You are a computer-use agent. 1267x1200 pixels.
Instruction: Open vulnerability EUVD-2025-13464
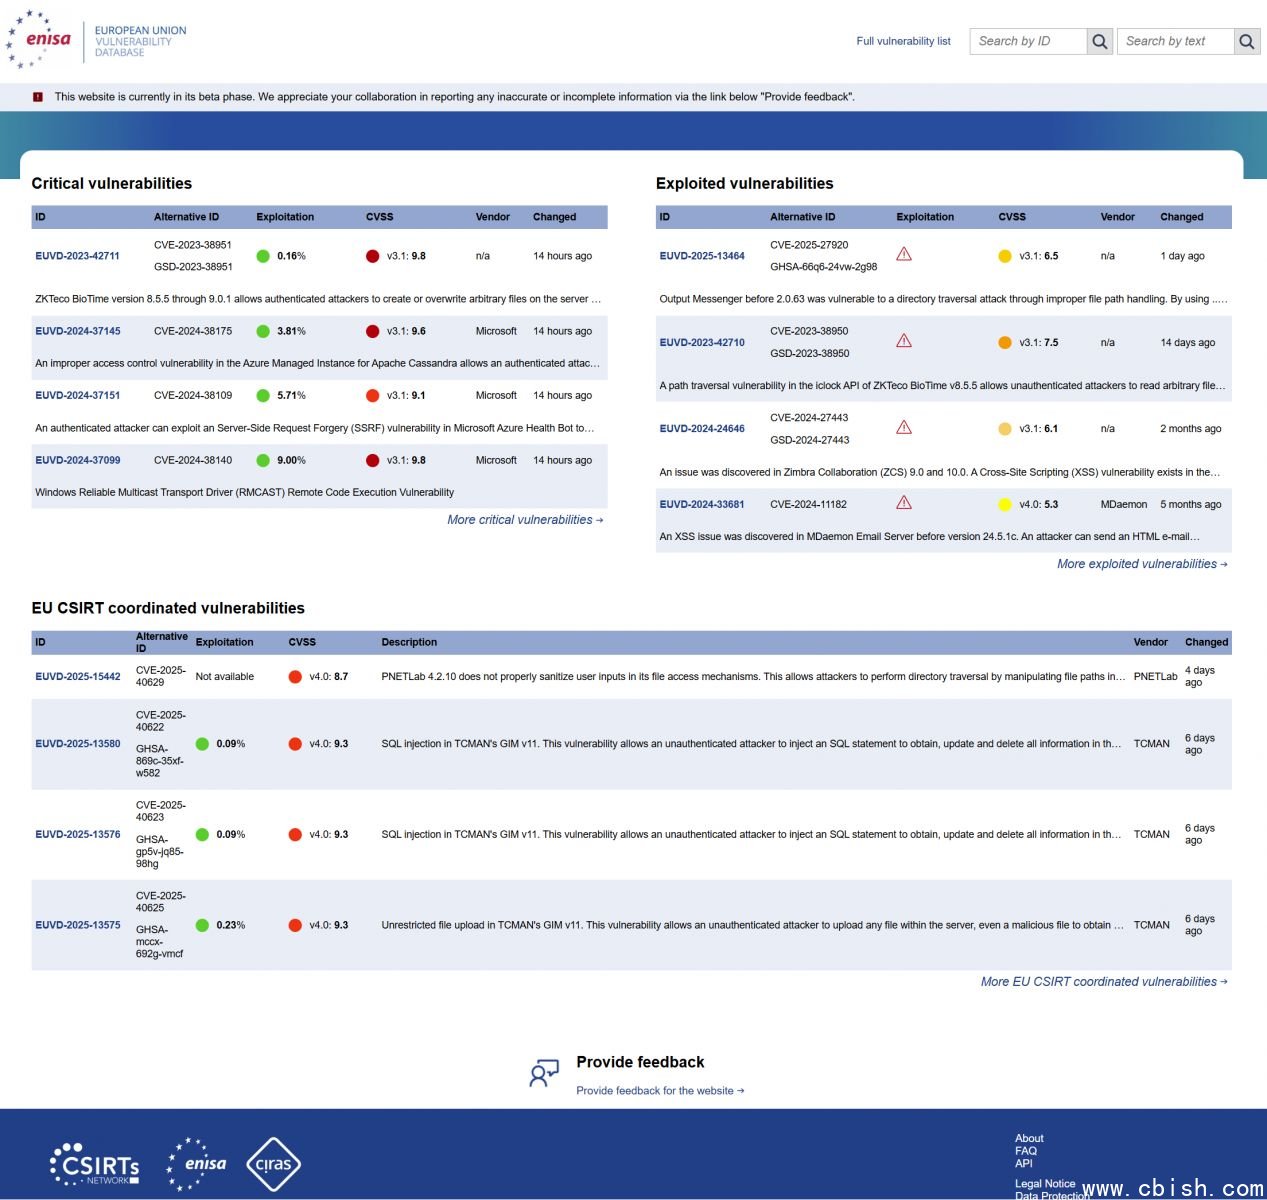click(702, 256)
